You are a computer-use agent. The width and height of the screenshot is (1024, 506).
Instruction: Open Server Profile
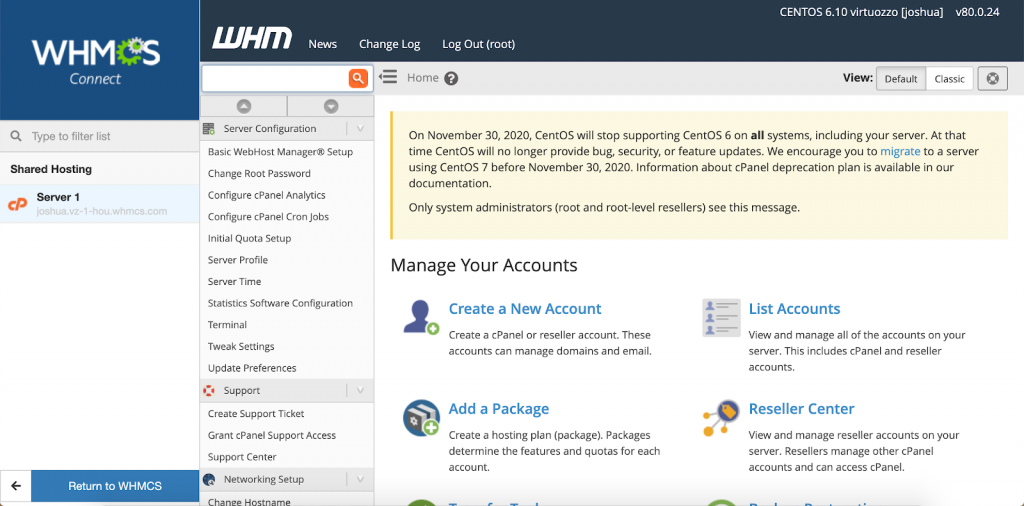[x=238, y=260]
